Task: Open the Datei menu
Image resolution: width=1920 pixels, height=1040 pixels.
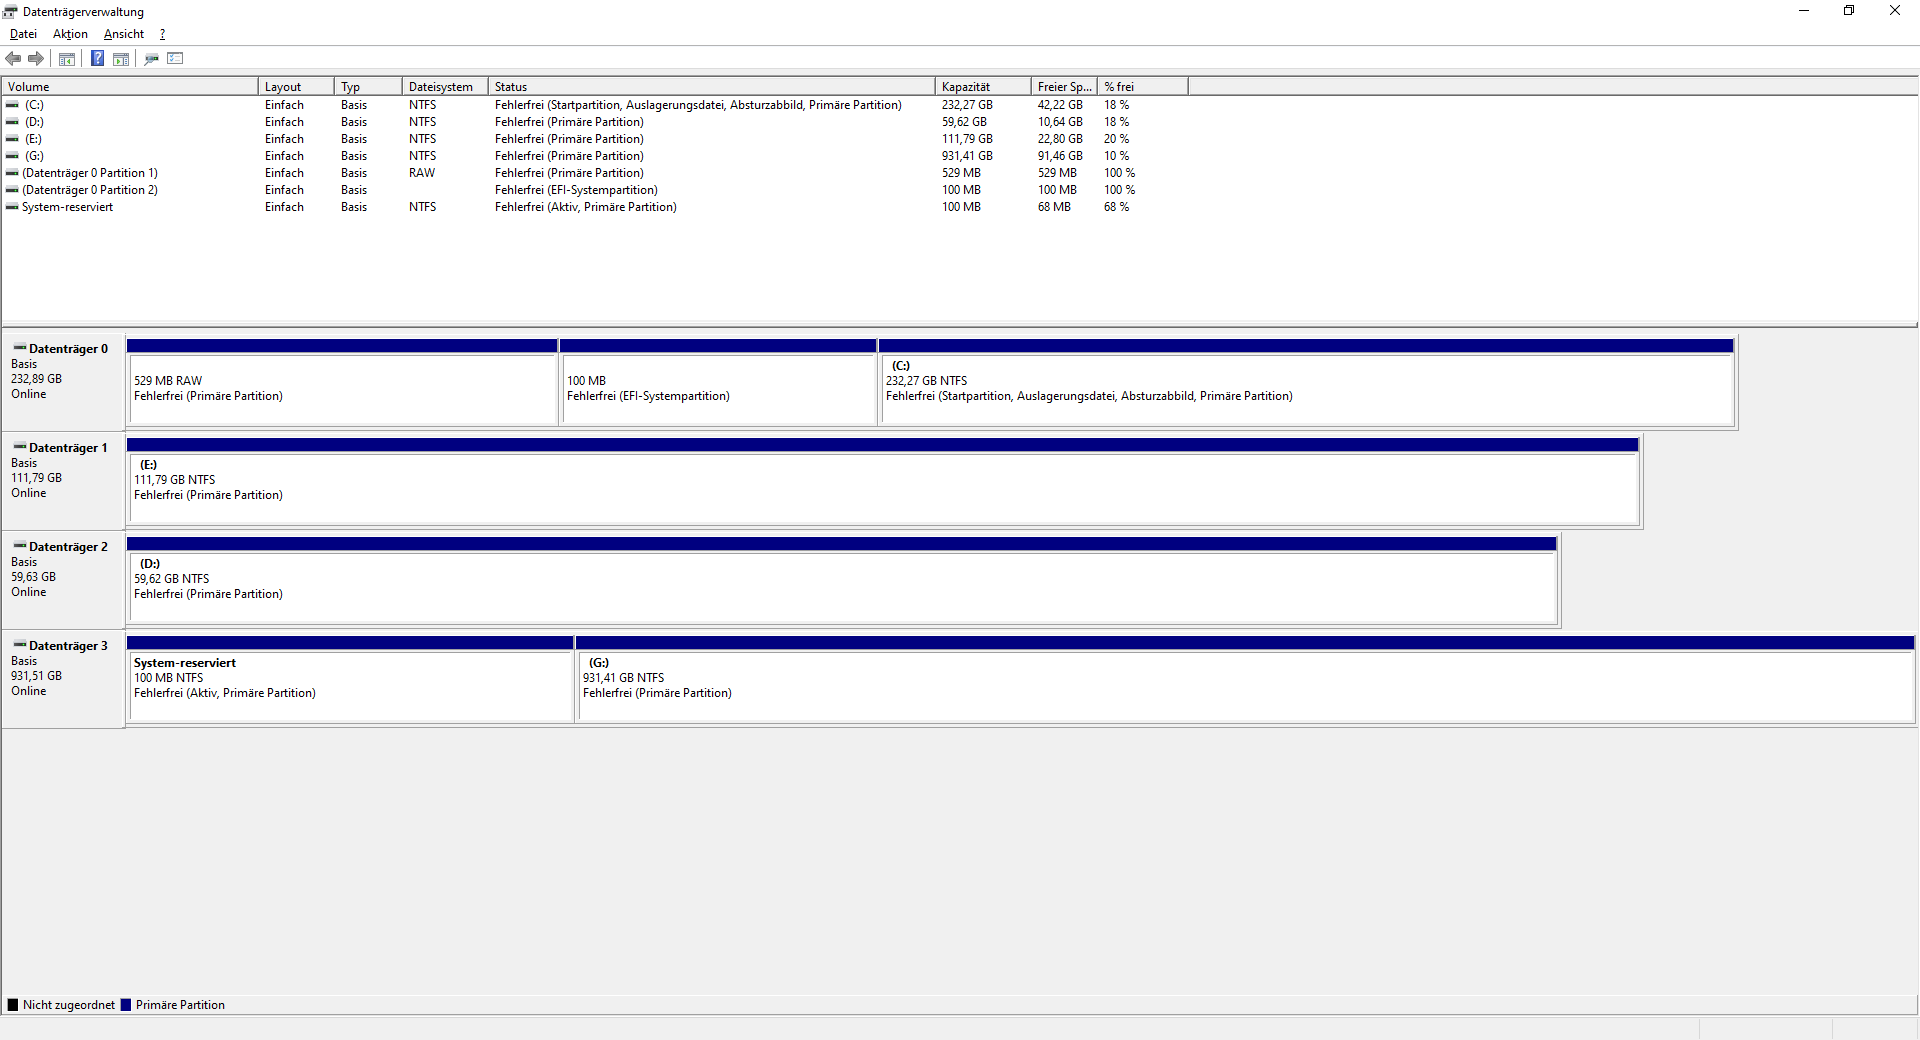Action: tap(23, 34)
